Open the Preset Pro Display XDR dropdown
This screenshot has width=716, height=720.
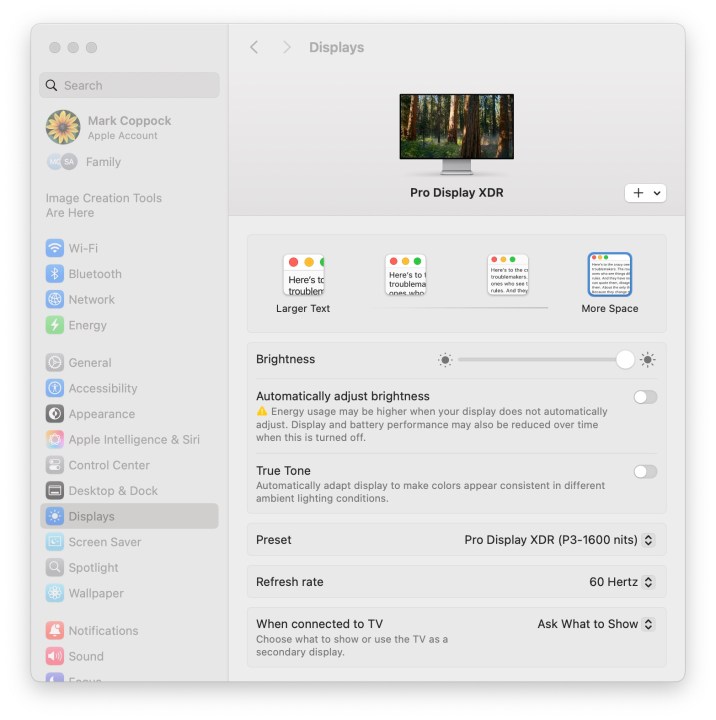click(x=559, y=540)
